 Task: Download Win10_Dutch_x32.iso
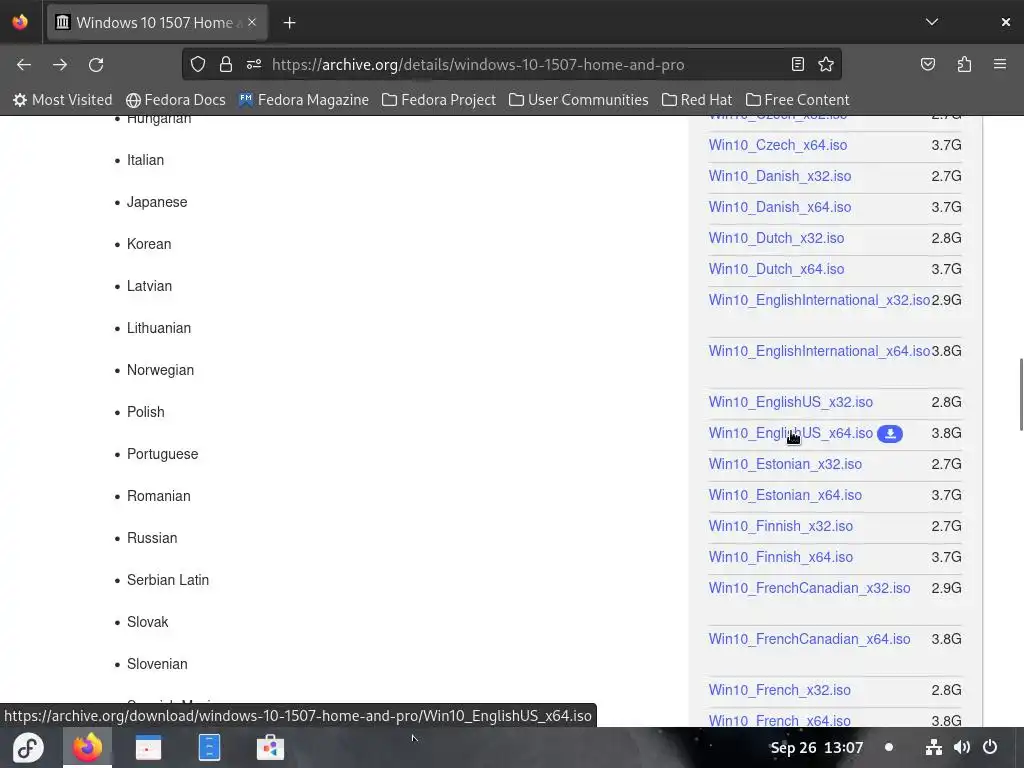coord(776,238)
